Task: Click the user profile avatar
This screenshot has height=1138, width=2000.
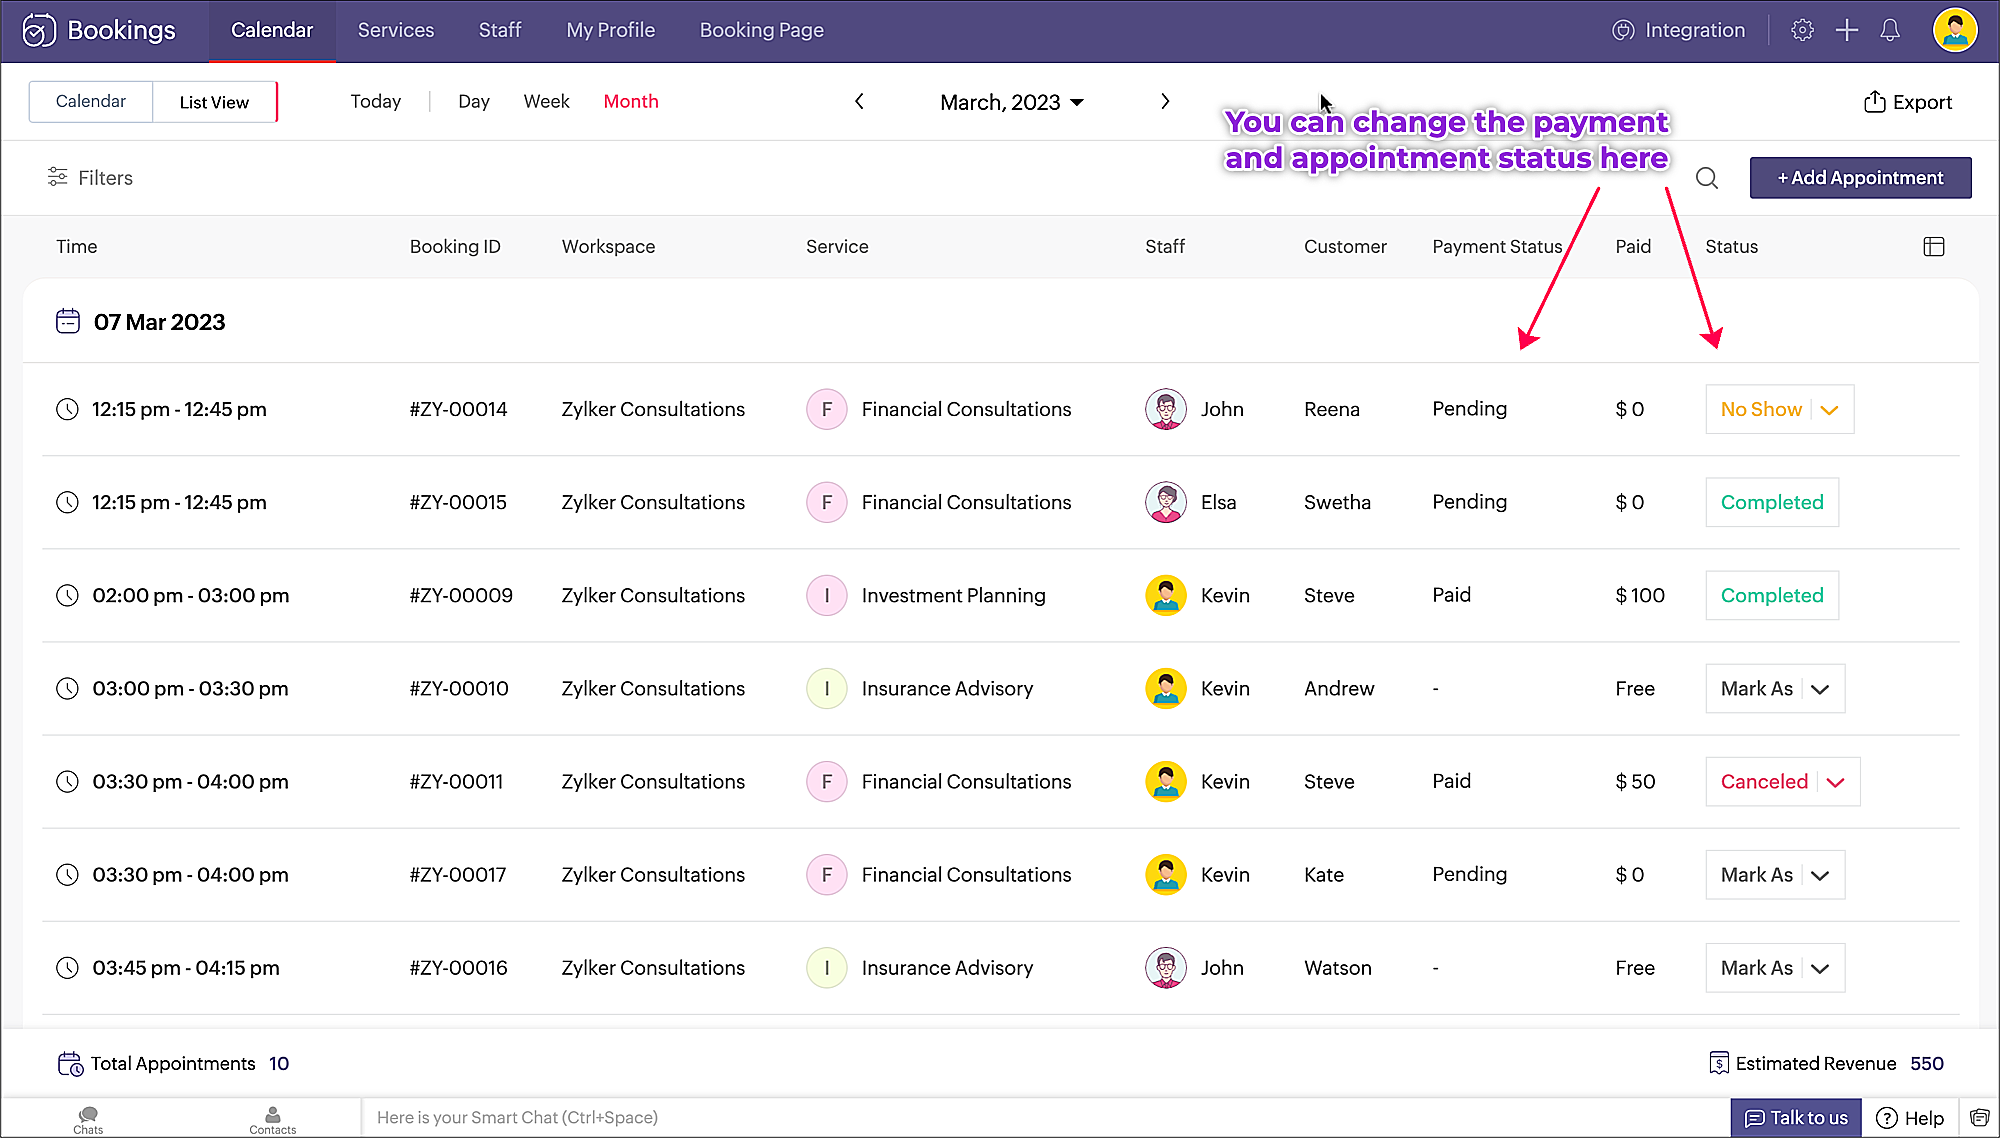Action: tap(1954, 30)
